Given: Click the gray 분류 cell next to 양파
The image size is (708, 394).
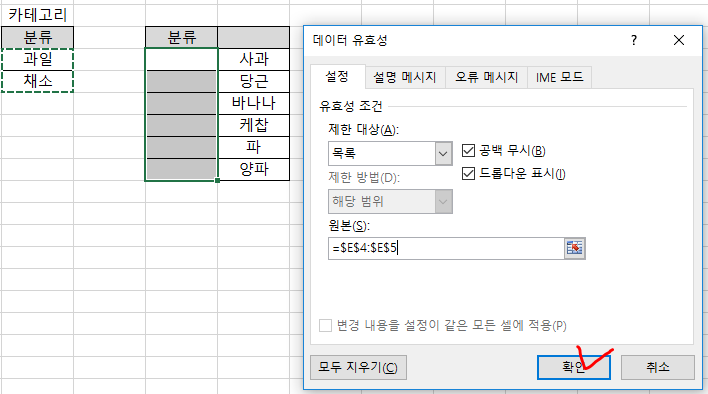Looking at the screenshot, I should 182,169.
